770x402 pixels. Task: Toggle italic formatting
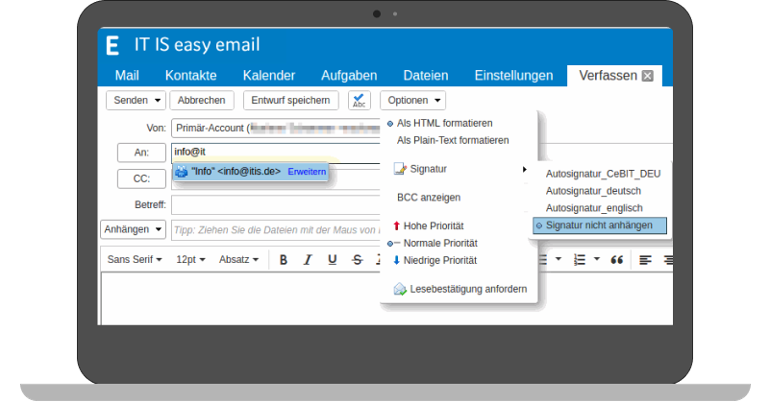(x=307, y=260)
